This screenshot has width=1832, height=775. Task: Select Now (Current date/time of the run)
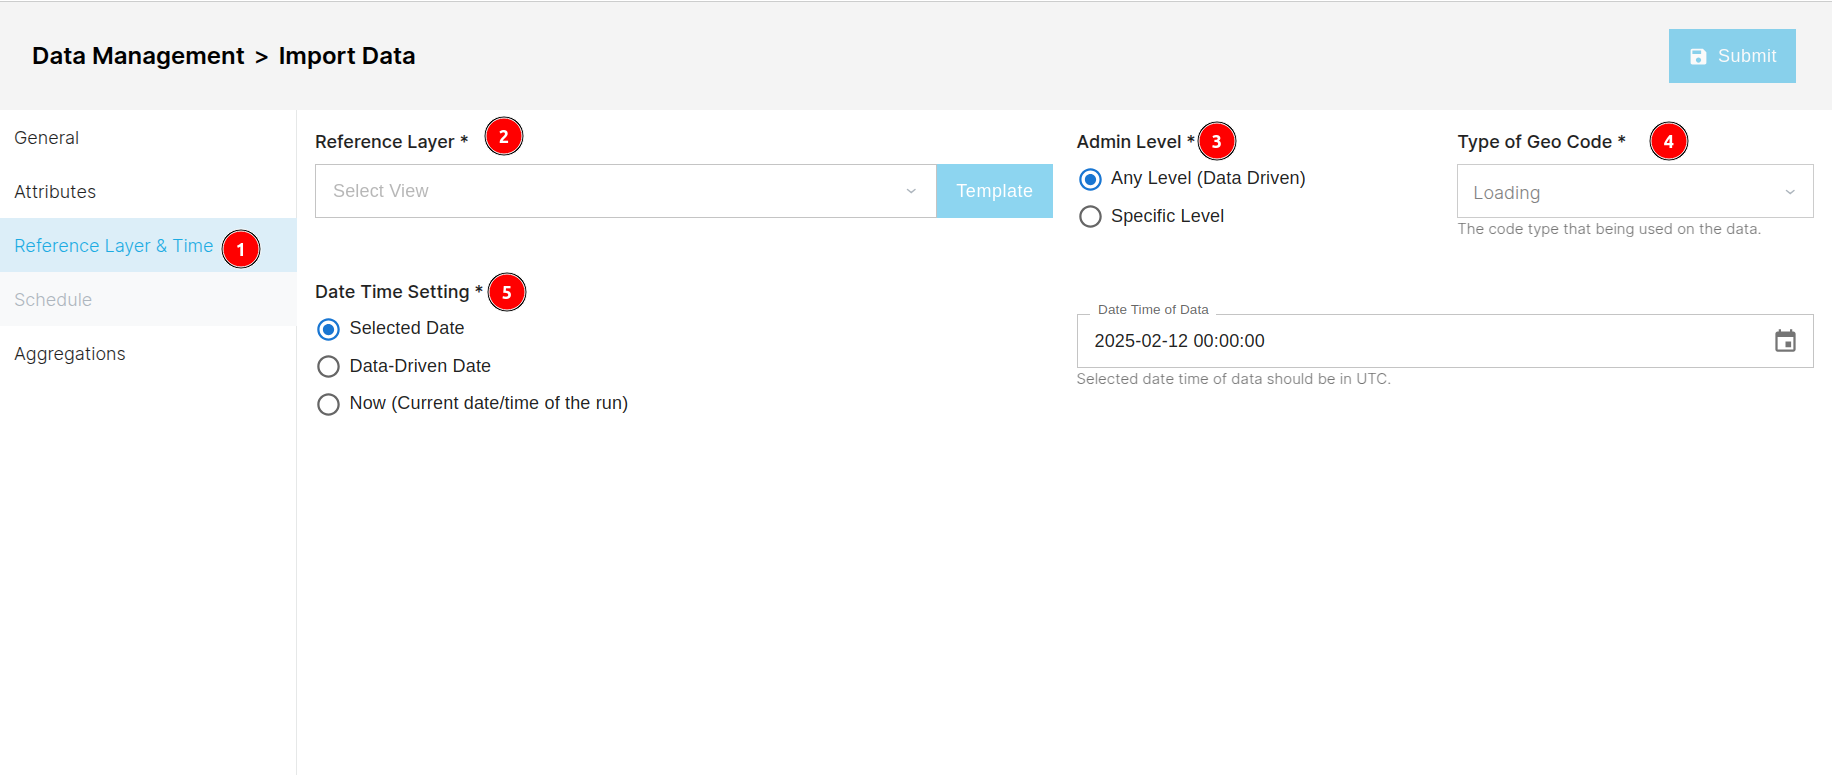(x=328, y=404)
